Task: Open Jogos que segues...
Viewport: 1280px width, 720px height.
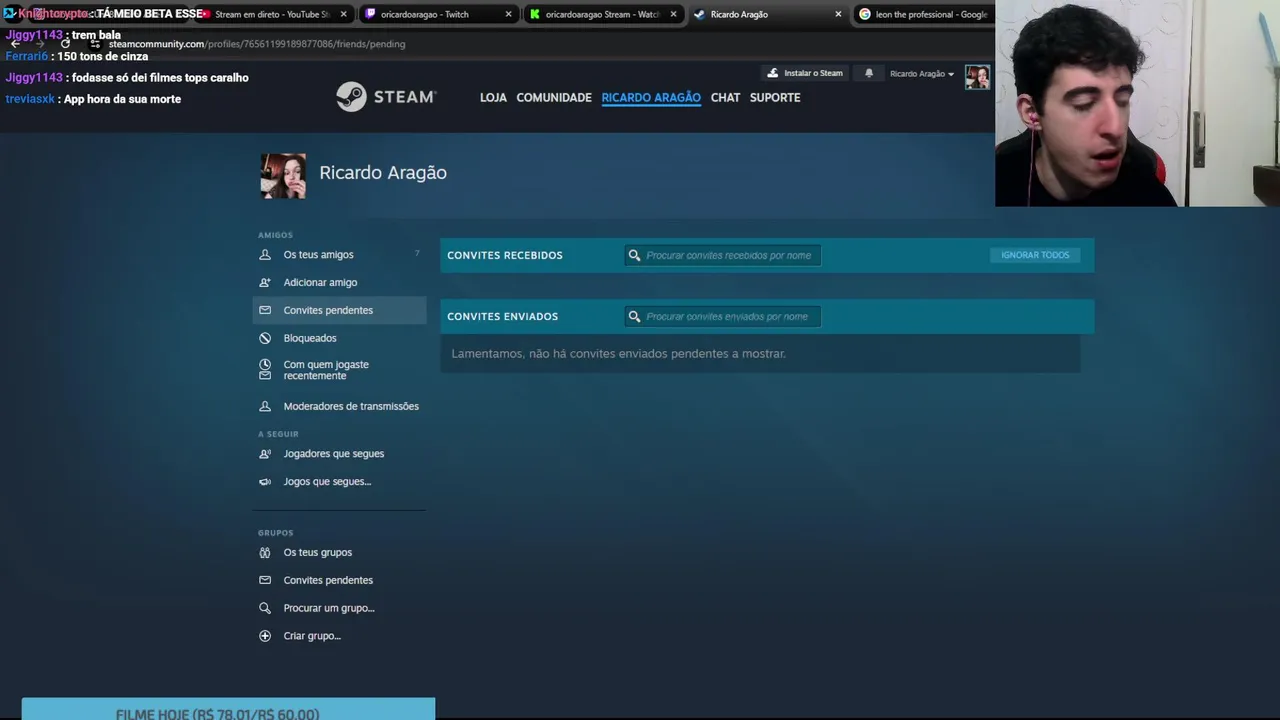Action: [327, 482]
